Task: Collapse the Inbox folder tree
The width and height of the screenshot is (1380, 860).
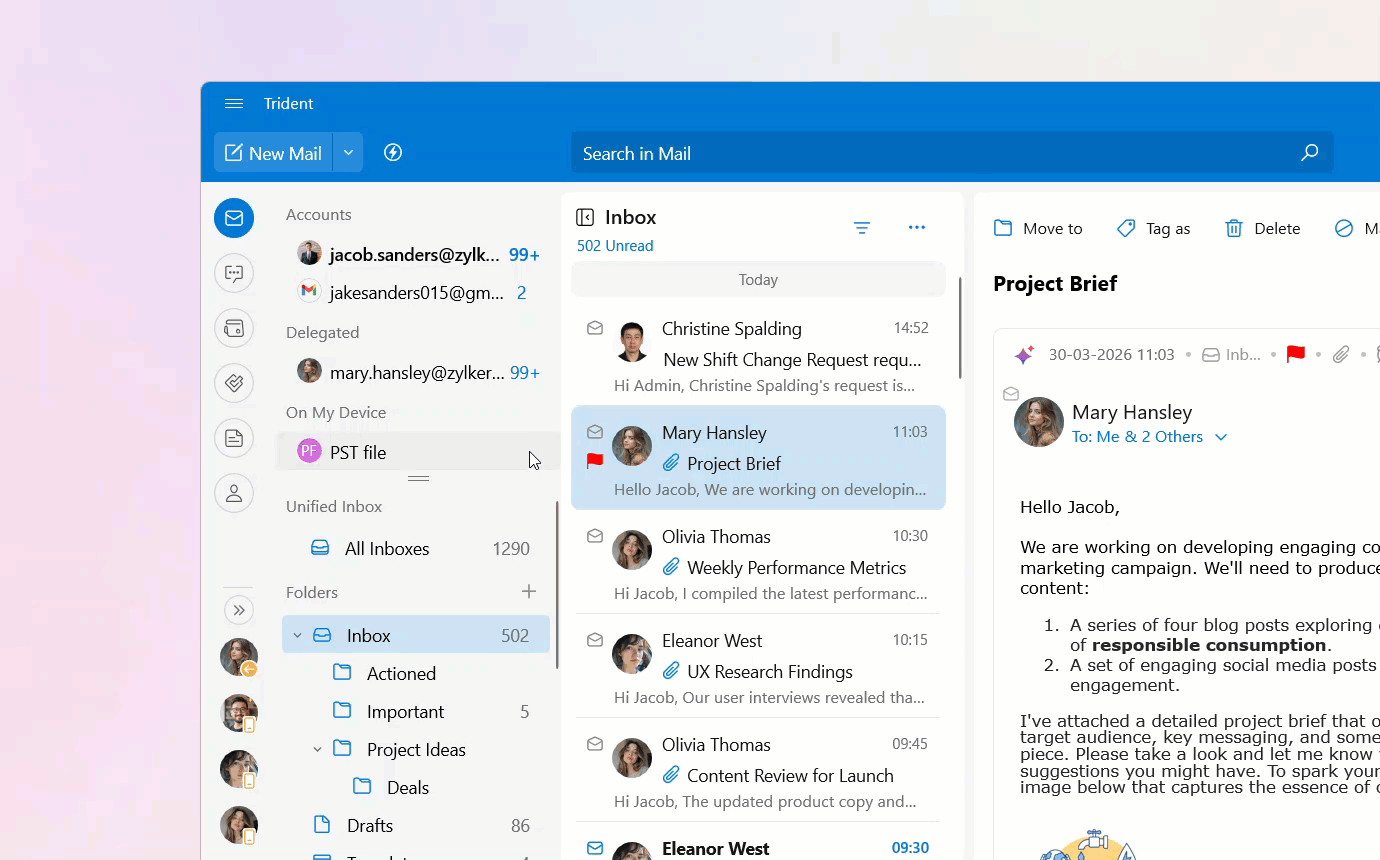Action: [297, 635]
